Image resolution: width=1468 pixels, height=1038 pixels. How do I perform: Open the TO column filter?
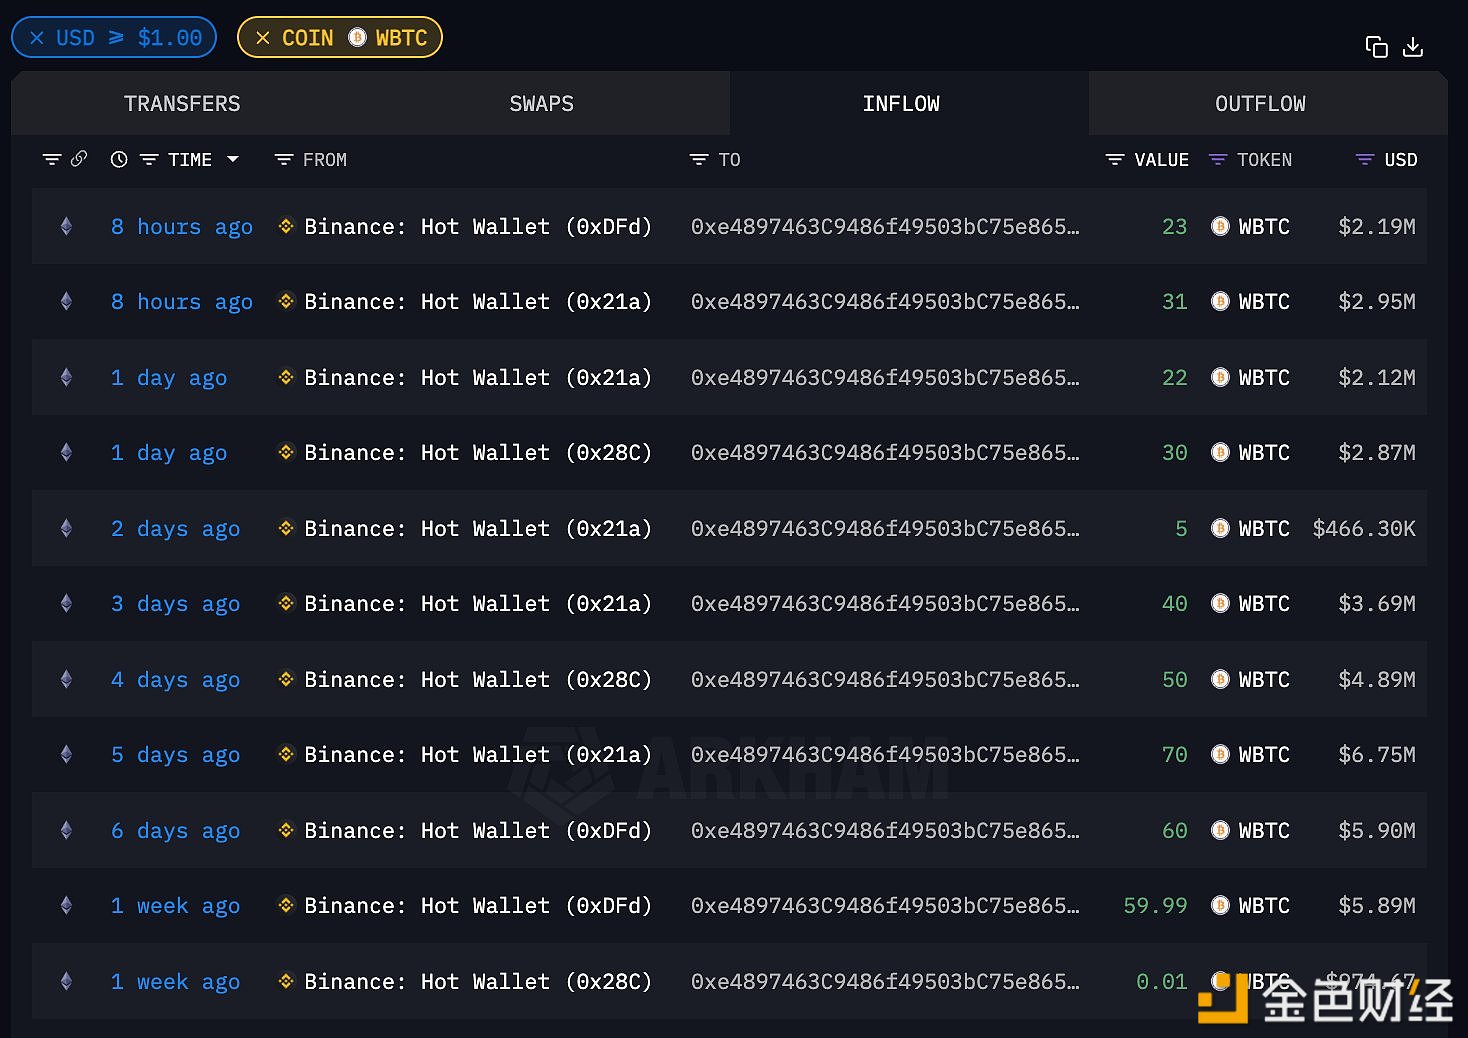pos(699,160)
